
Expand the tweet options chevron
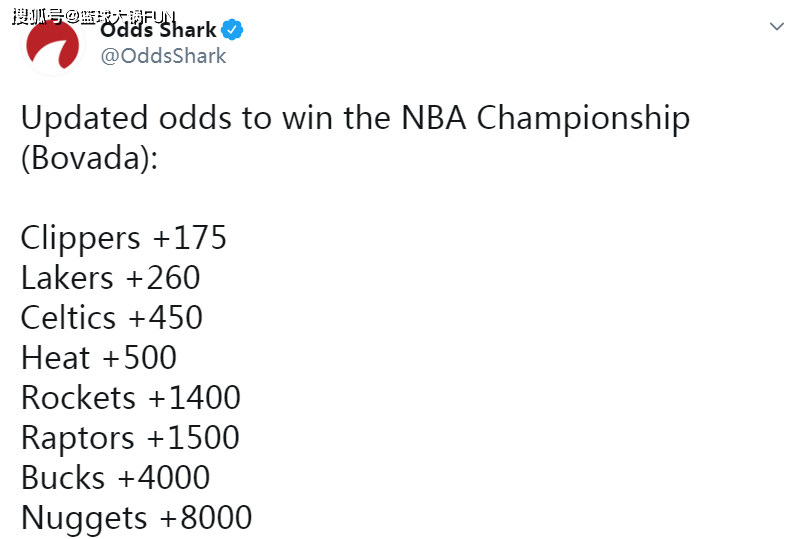[x=777, y=26]
